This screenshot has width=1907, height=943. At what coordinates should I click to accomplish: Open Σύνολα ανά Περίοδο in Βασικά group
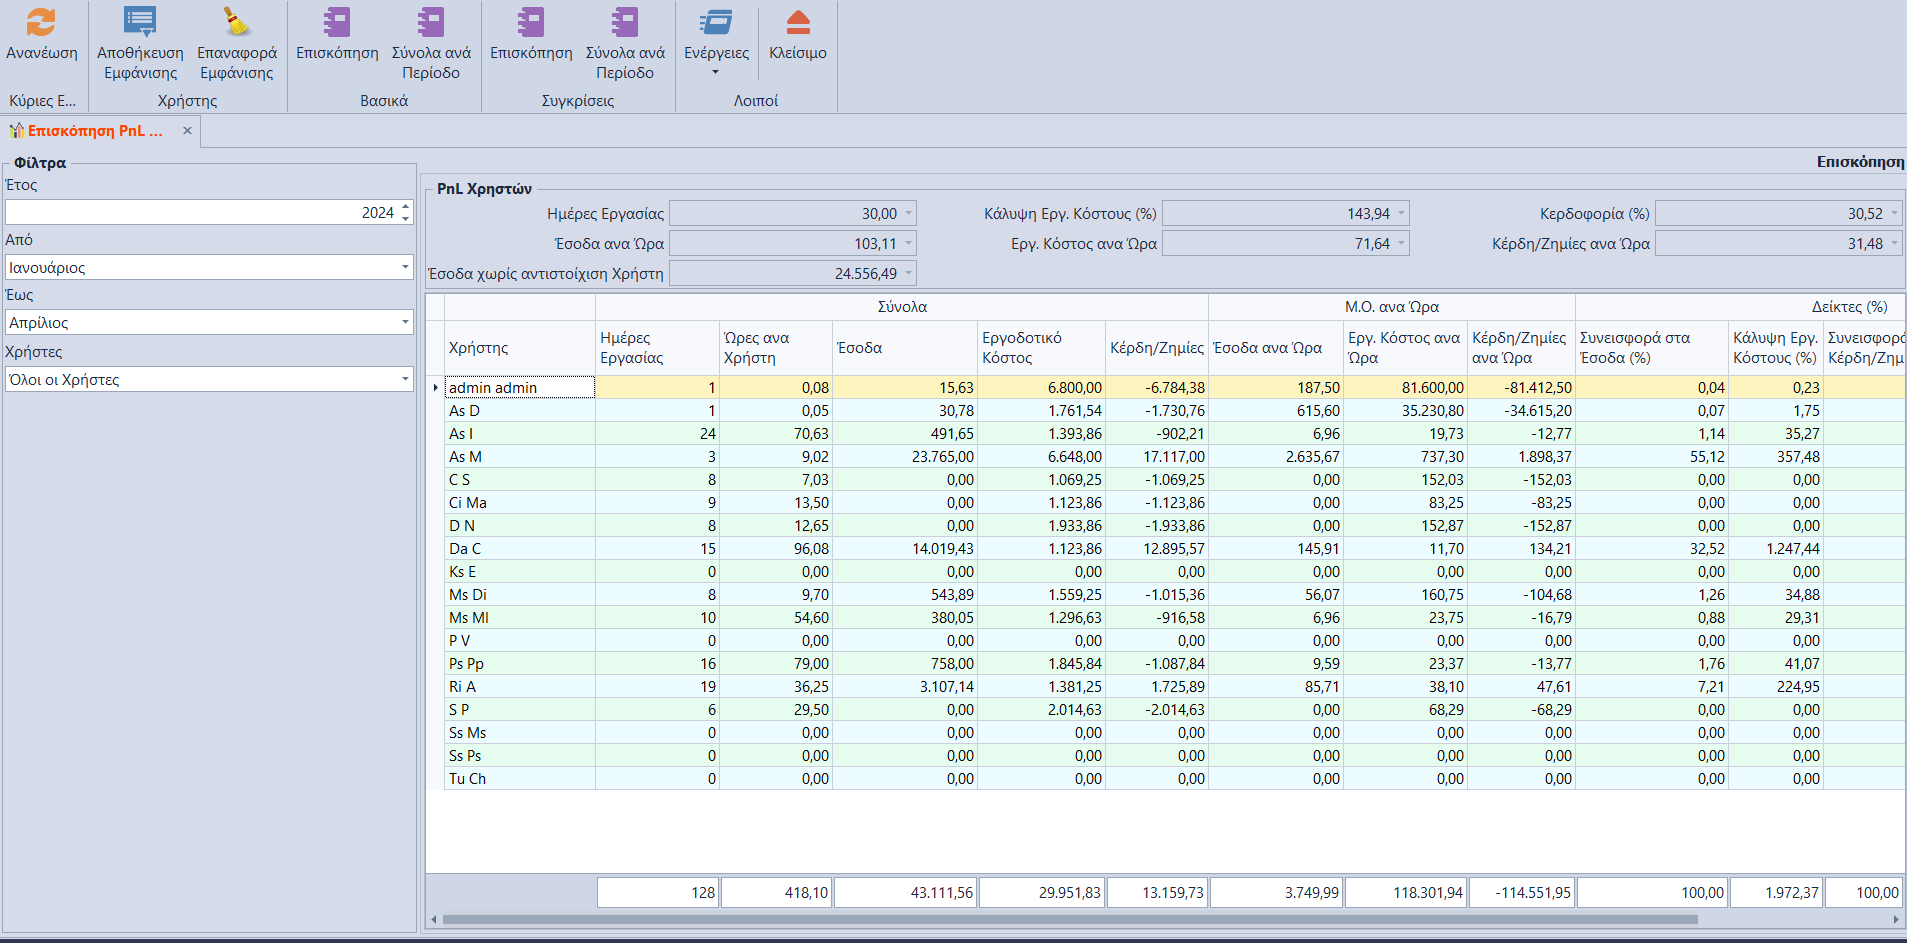(x=431, y=22)
